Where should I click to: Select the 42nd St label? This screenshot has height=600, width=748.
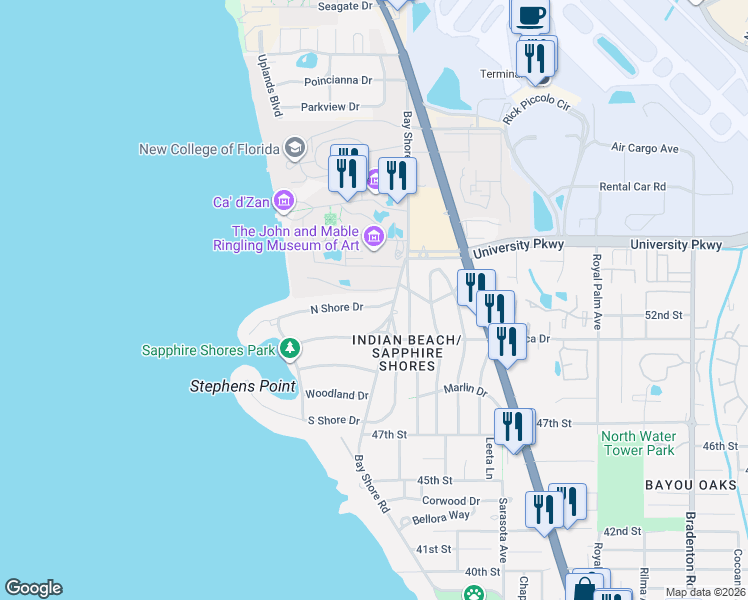point(623,531)
